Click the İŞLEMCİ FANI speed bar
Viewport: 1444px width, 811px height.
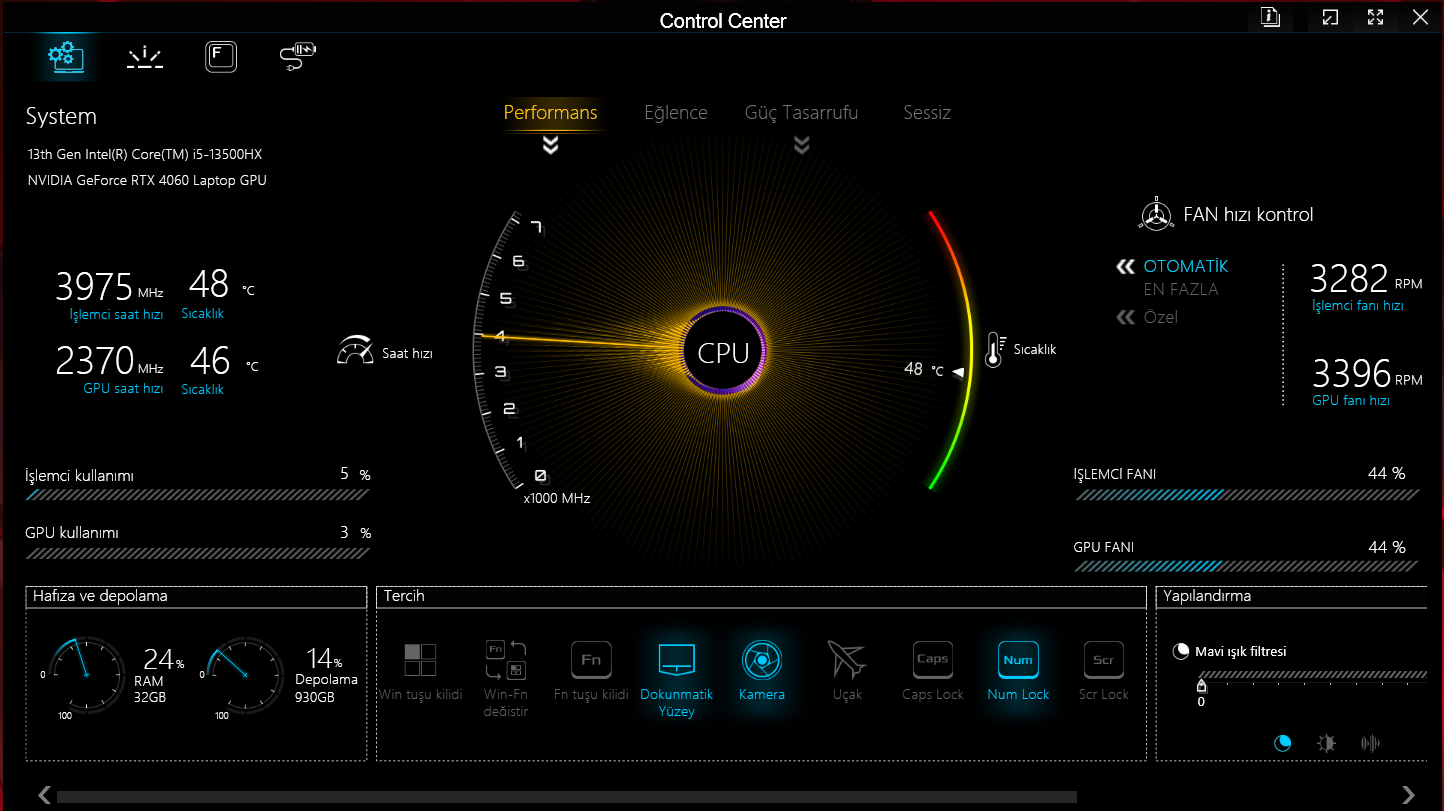point(1246,494)
